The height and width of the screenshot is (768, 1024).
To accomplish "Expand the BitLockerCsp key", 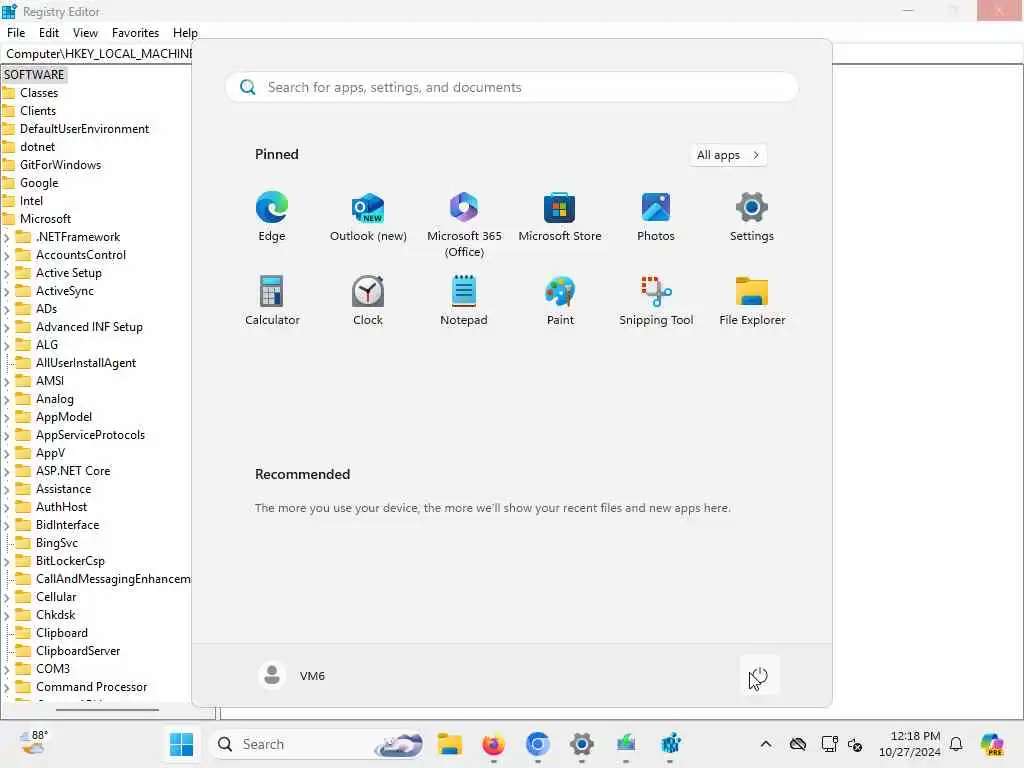I will 7,561.
